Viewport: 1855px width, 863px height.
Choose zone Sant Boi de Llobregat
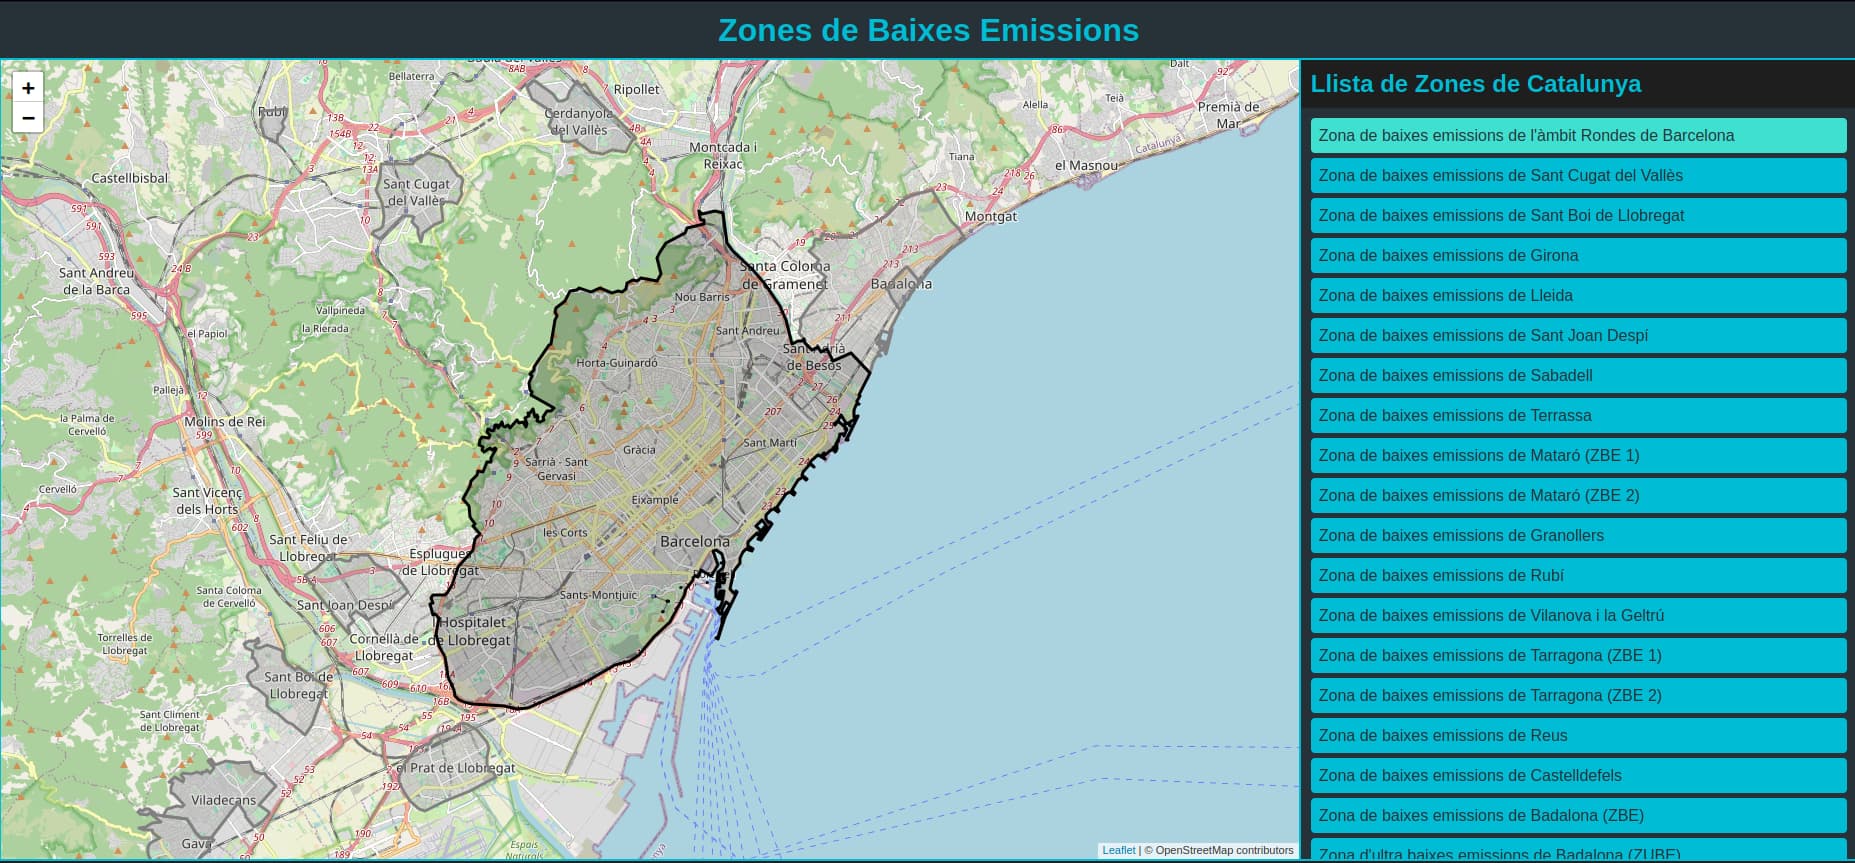tap(1578, 215)
